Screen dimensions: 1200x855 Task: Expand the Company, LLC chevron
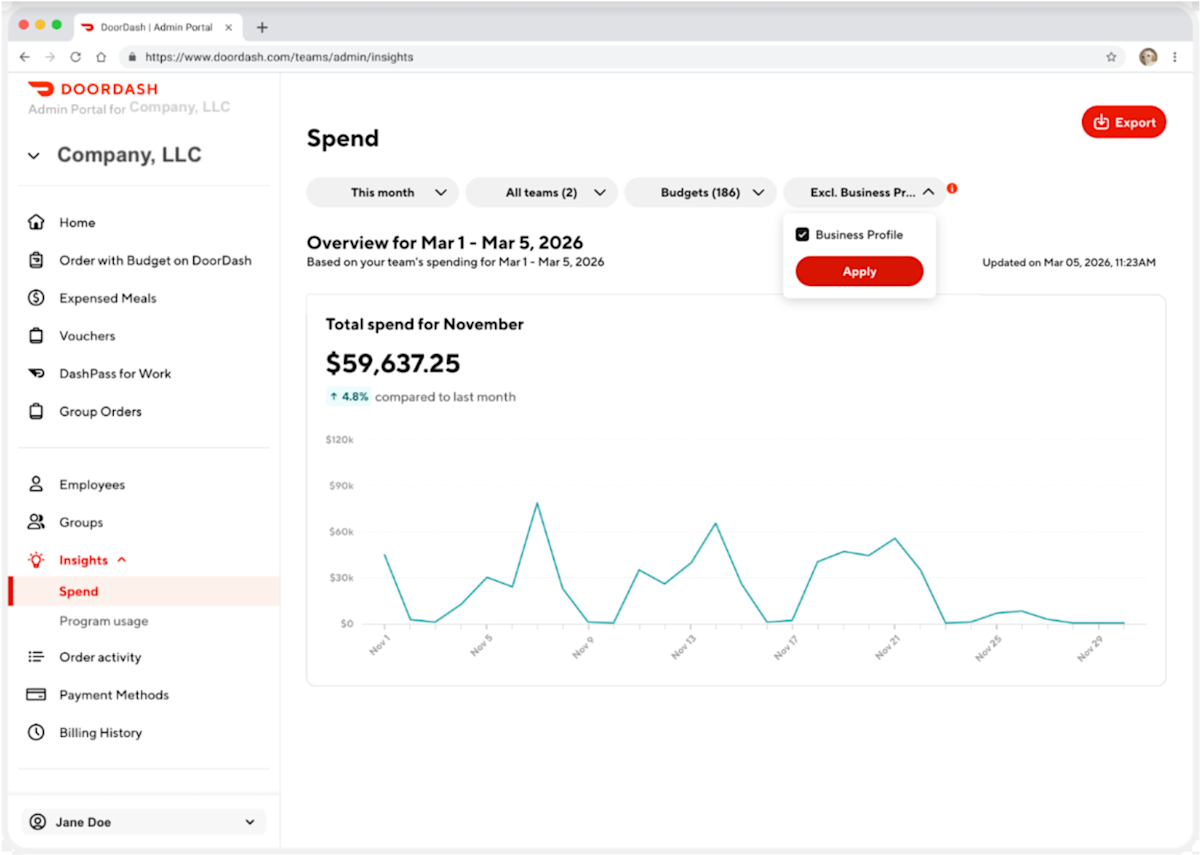(x=34, y=156)
